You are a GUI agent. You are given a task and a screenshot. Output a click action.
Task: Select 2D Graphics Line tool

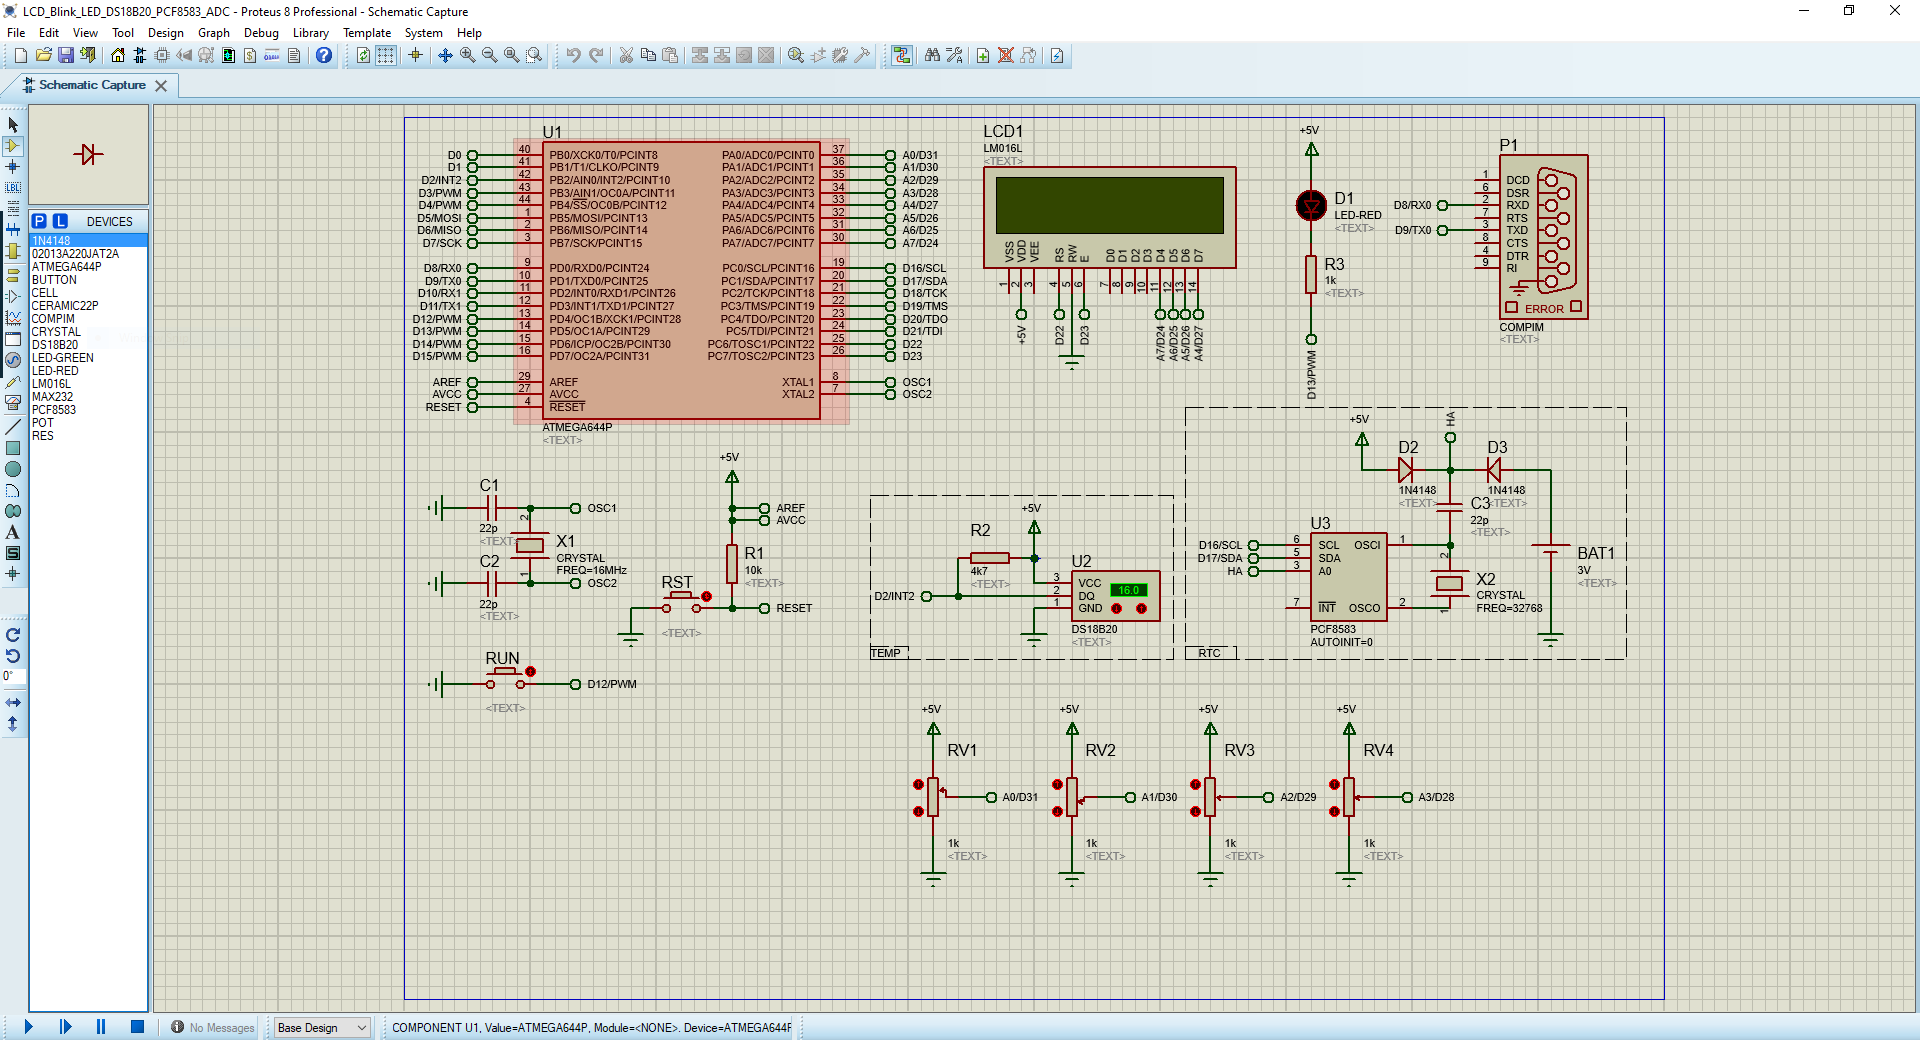point(13,427)
